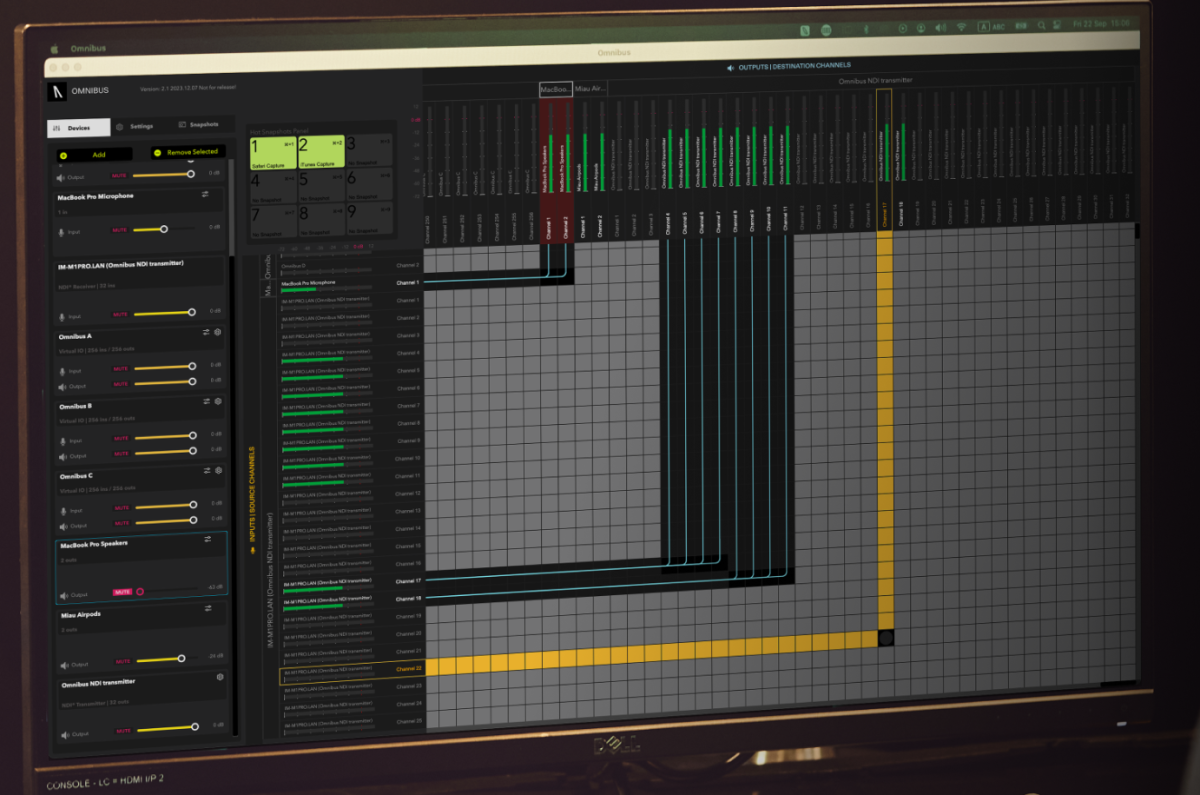Click the MacBook Pro Microphone input level slider
Screen dimensions: 1200x795
(164, 229)
